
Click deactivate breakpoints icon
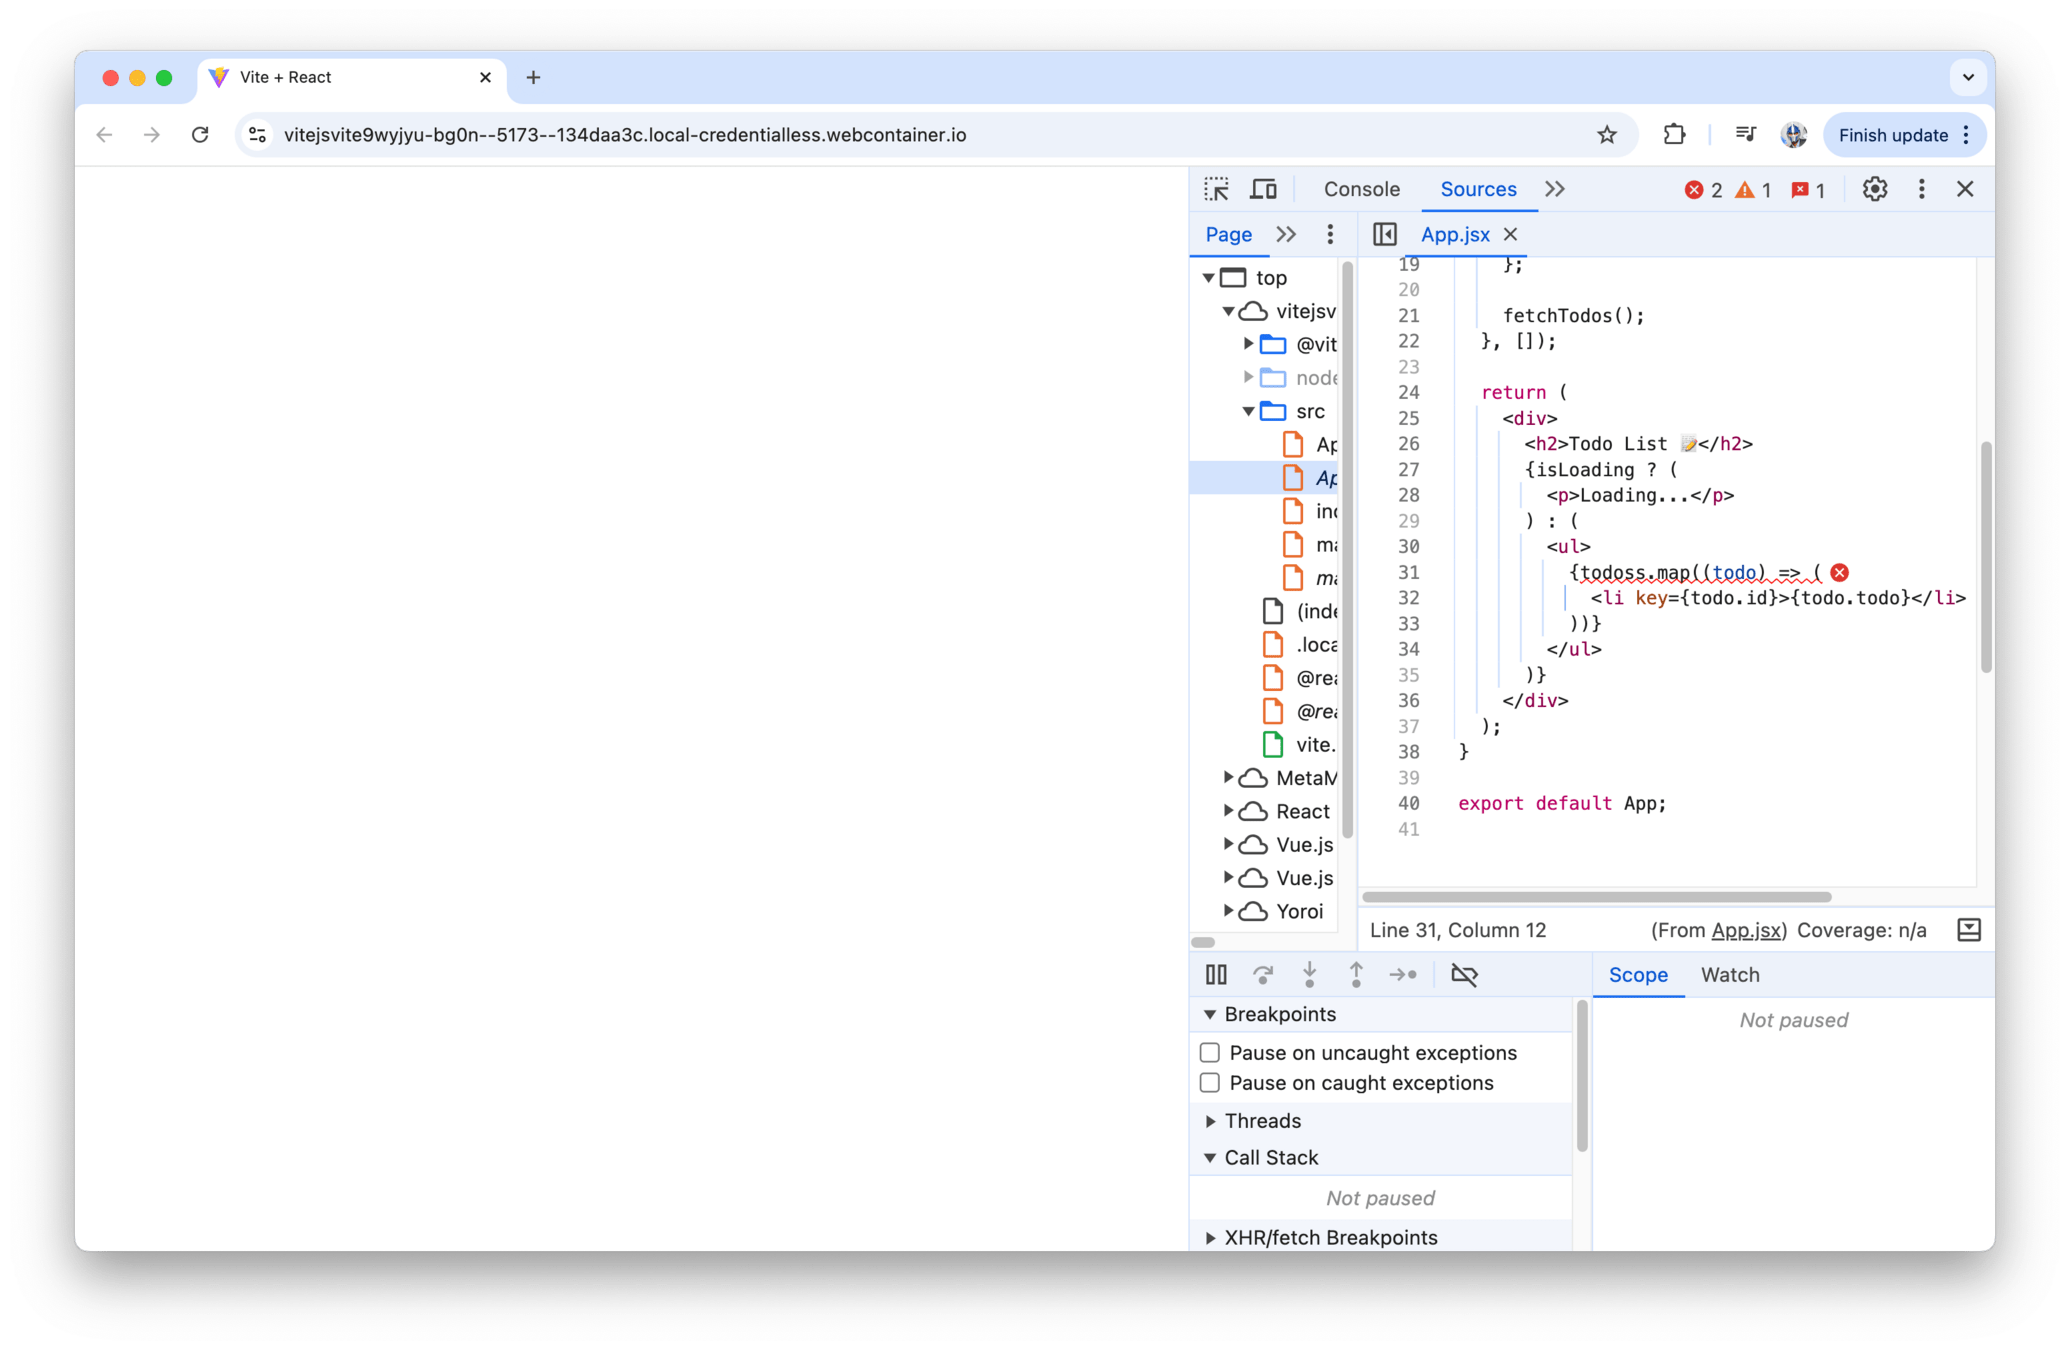pos(1464,974)
